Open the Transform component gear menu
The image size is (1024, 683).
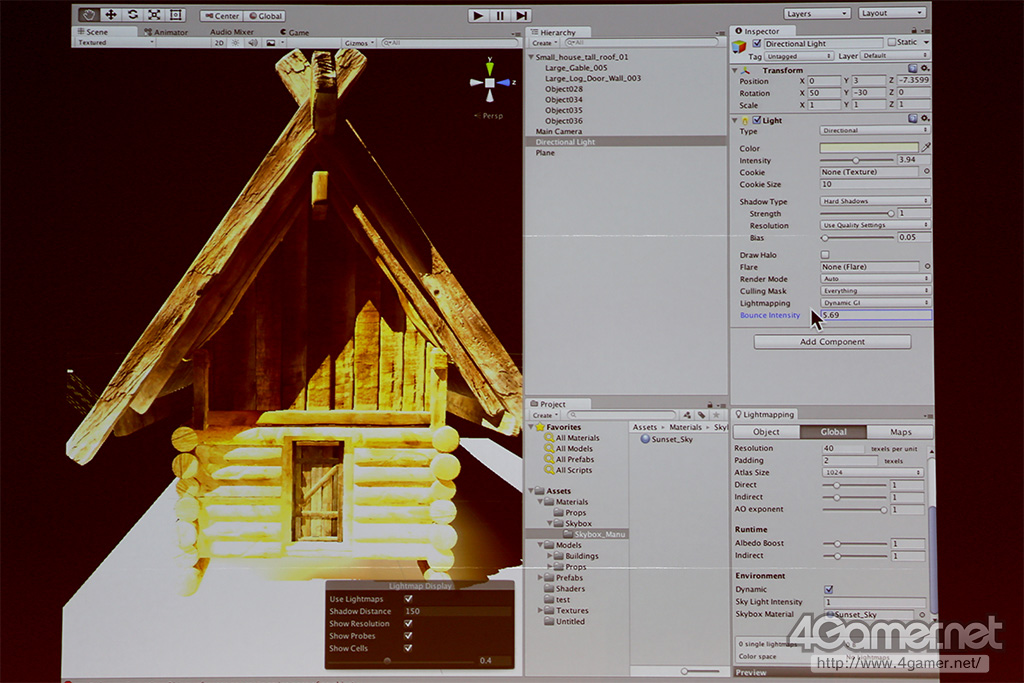tap(925, 69)
